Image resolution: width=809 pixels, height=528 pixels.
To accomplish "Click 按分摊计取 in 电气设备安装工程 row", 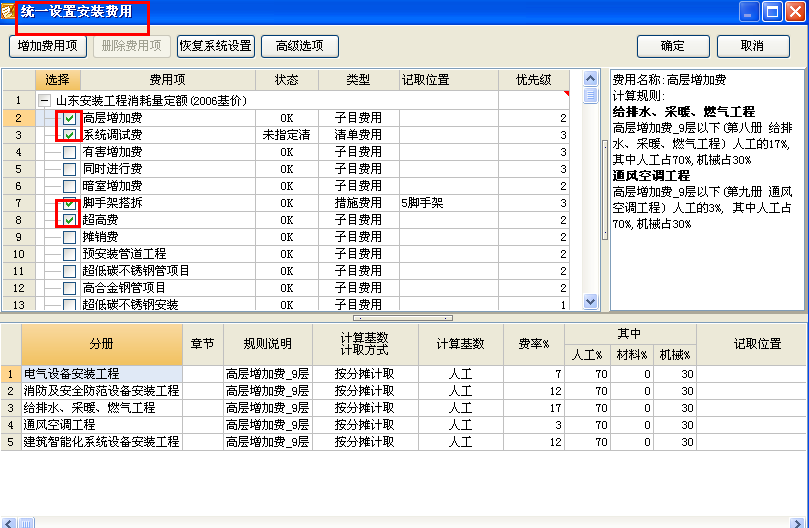I will pos(365,374).
